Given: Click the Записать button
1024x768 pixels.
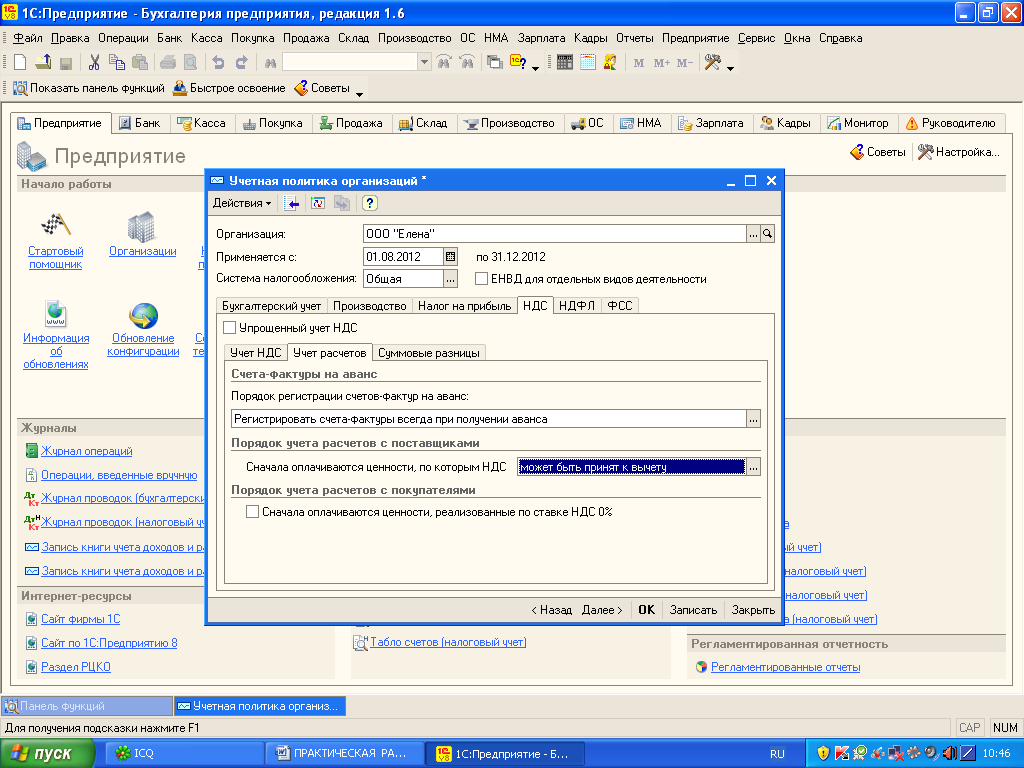Looking at the screenshot, I should pyautogui.click(x=694, y=609).
